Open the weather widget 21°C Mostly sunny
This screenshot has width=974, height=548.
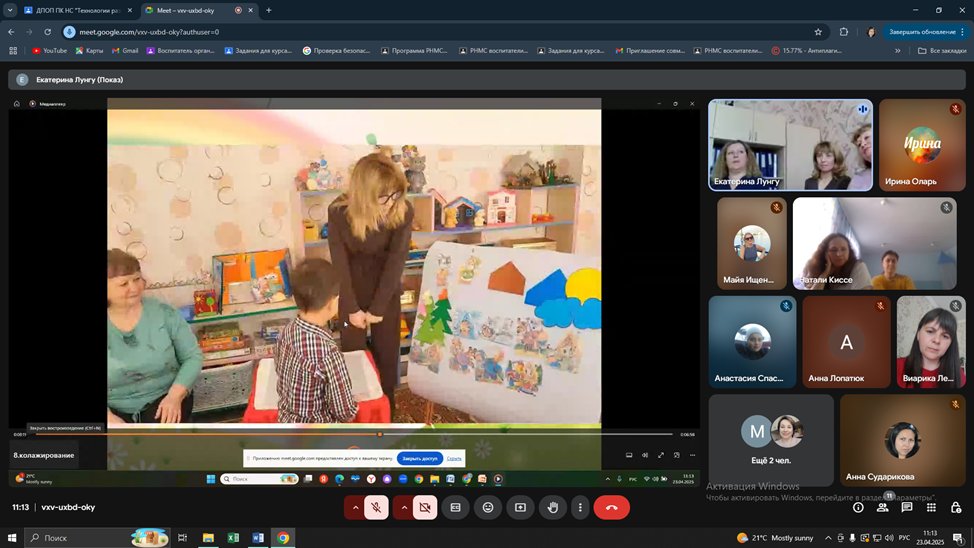coord(775,537)
